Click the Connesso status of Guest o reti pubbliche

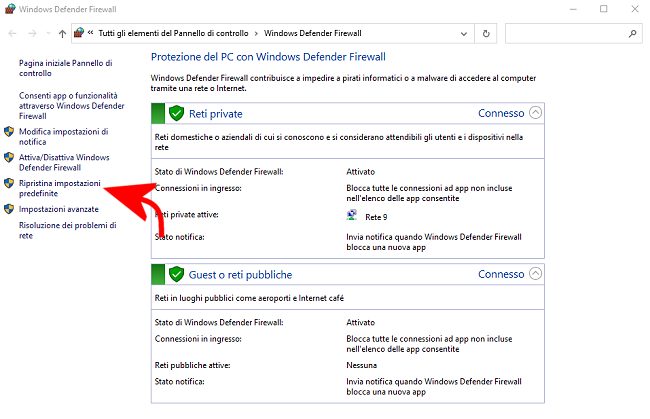pyautogui.click(x=501, y=274)
